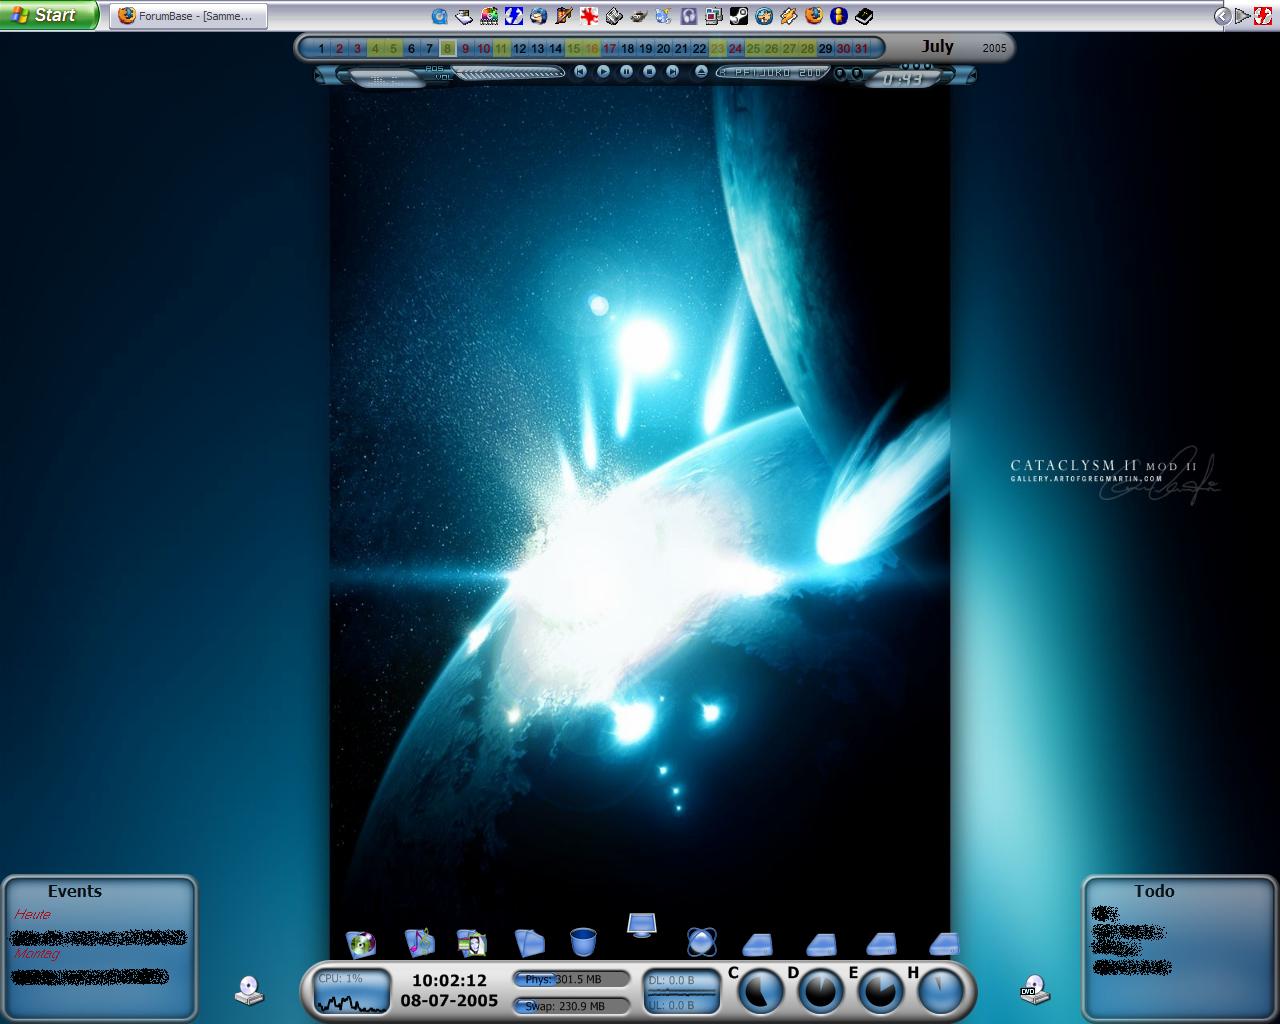
Task: Skip to next track in player
Action: coord(672,72)
